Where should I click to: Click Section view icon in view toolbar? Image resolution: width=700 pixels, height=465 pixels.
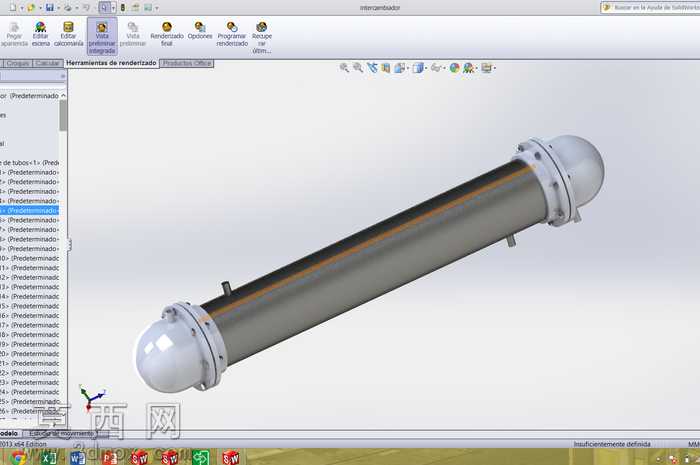point(386,68)
